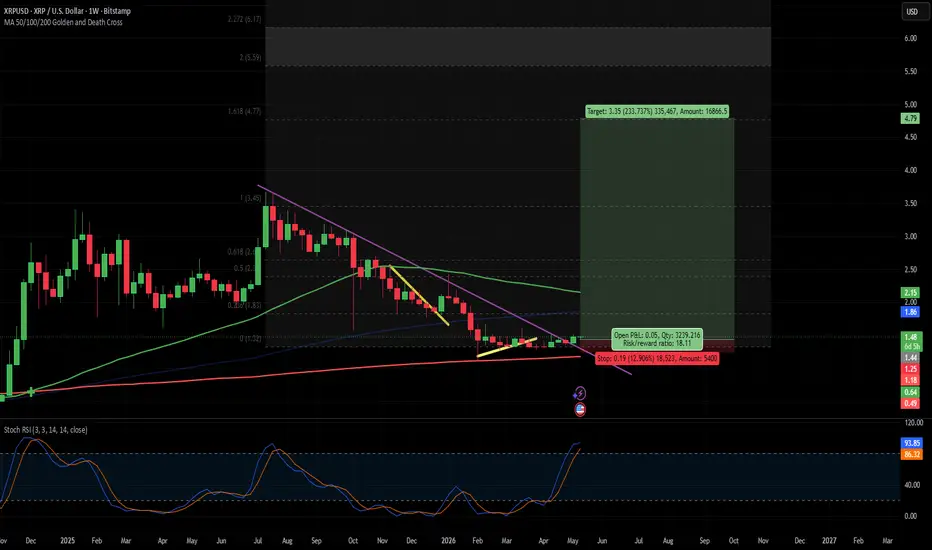Click the 6.00 price scale value
932x550 pixels.
click(910, 38)
